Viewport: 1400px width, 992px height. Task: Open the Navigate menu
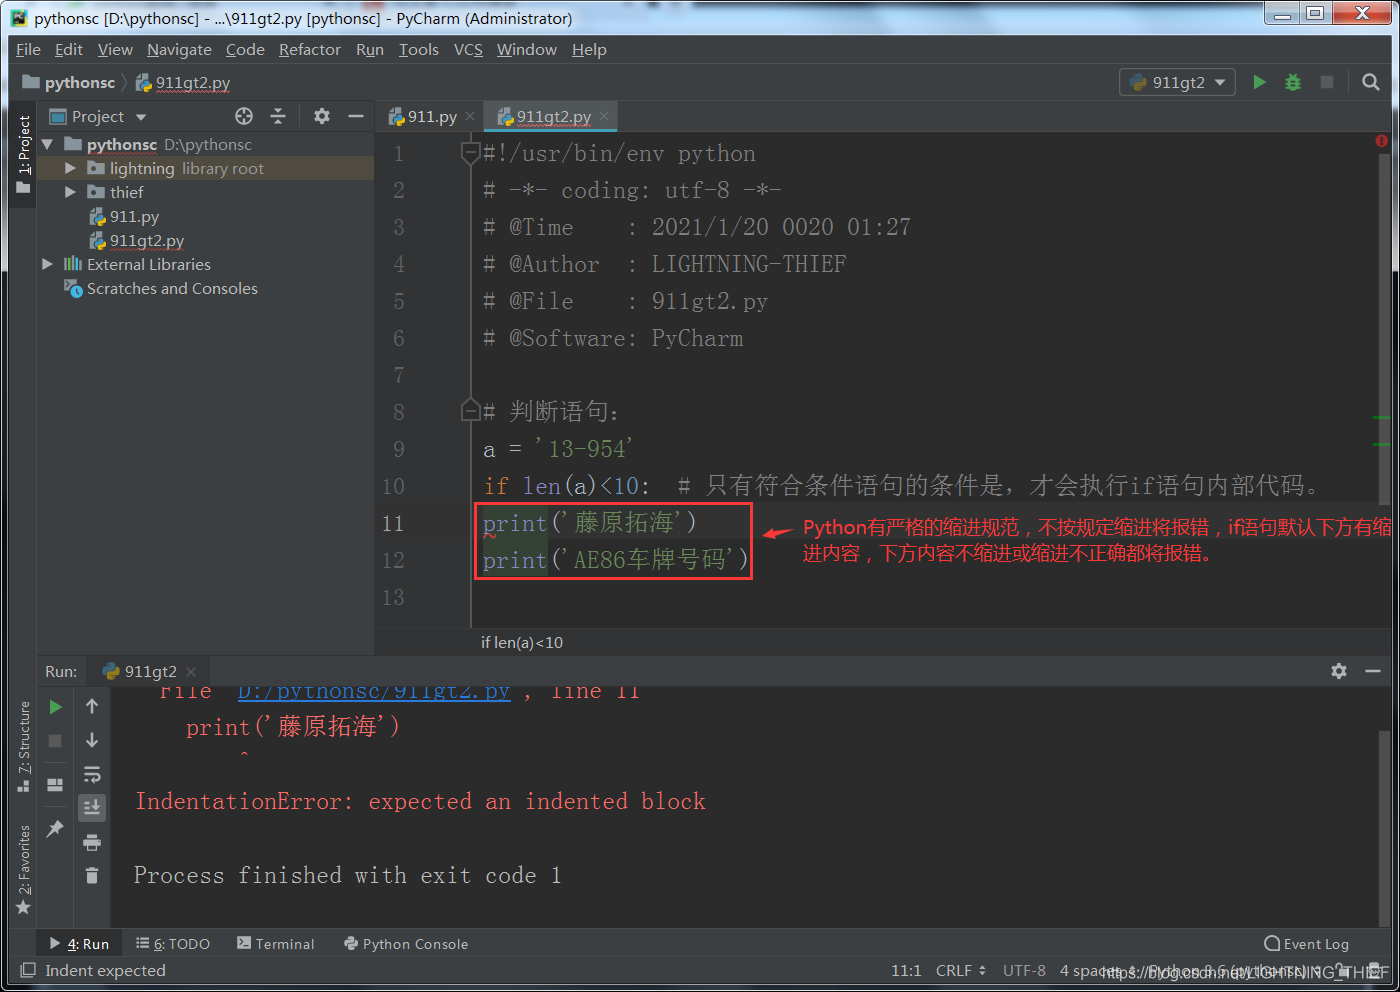pos(179,49)
